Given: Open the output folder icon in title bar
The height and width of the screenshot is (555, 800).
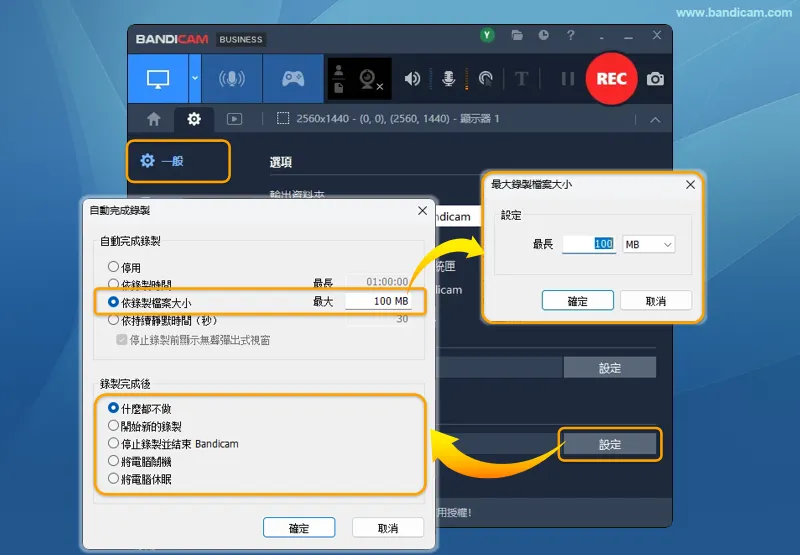Looking at the screenshot, I should point(517,35).
